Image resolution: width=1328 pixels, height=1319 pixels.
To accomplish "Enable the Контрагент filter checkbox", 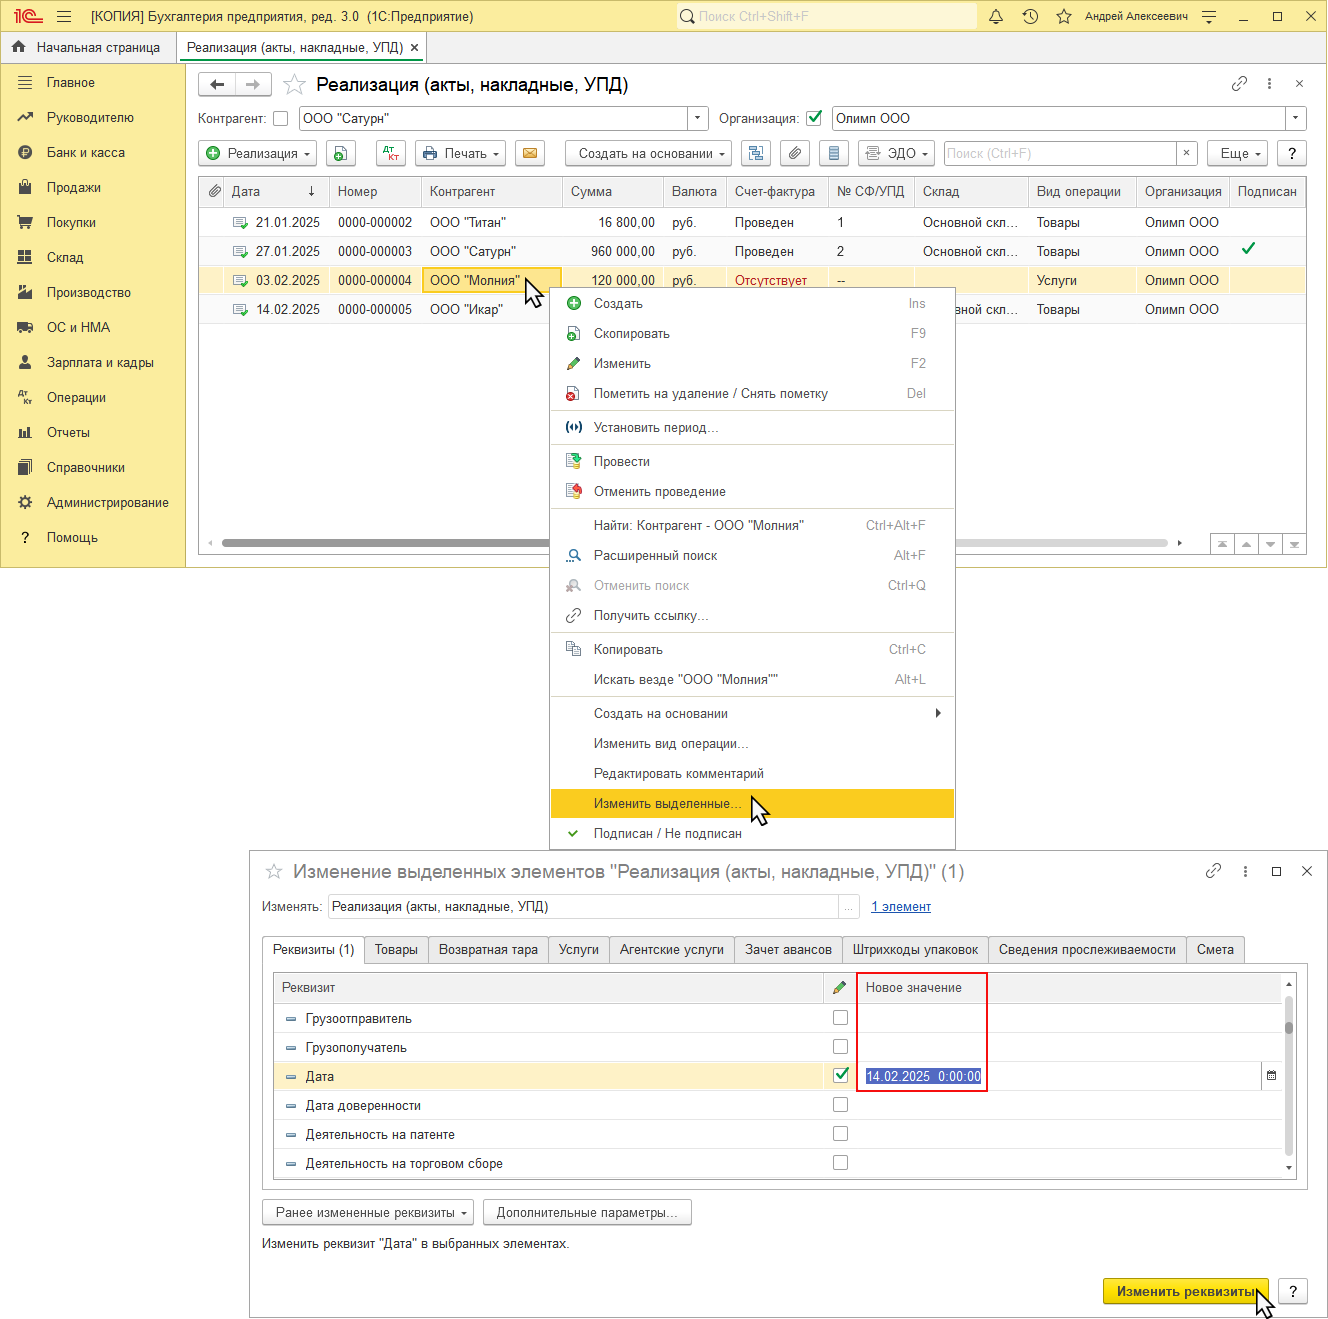I will pyautogui.click(x=281, y=118).
